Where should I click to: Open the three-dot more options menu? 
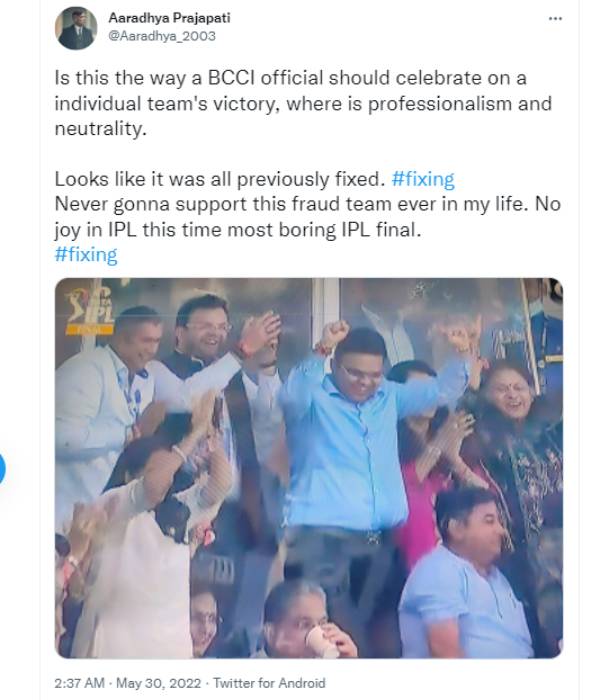555,19
